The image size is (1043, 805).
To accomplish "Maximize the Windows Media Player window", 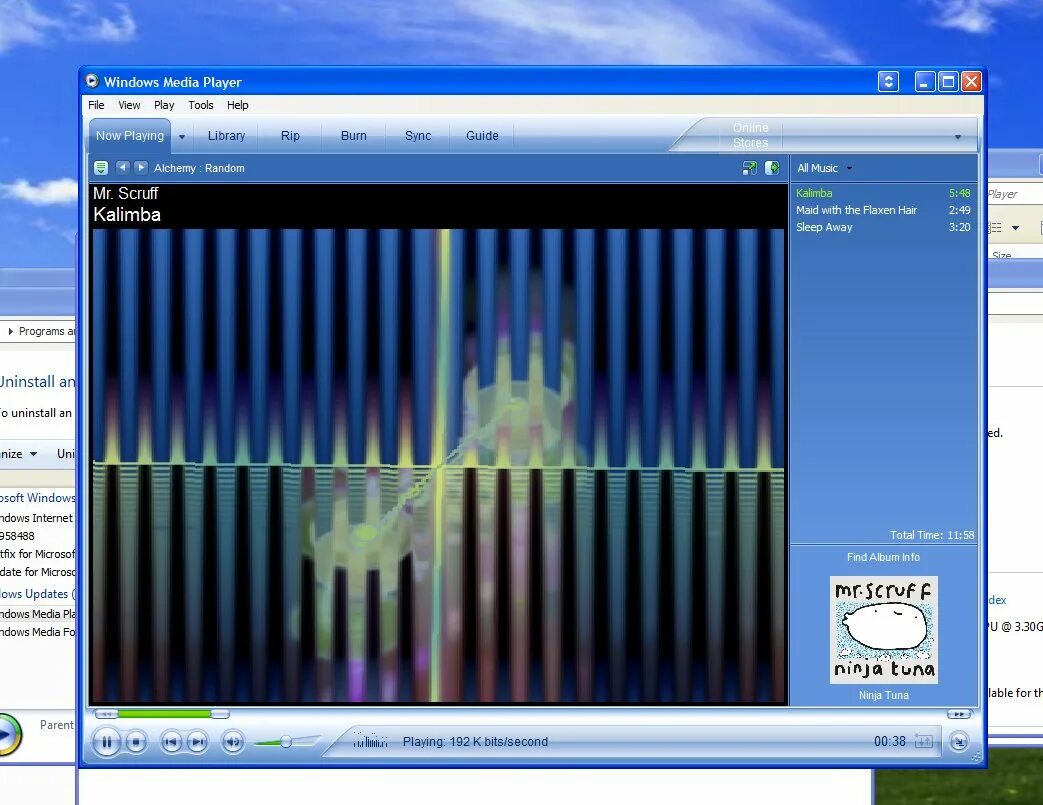I will coord(948,82).
